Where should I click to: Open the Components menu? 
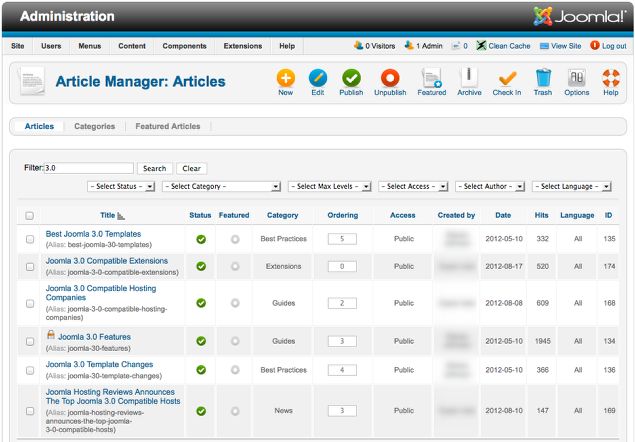(184, 46)
